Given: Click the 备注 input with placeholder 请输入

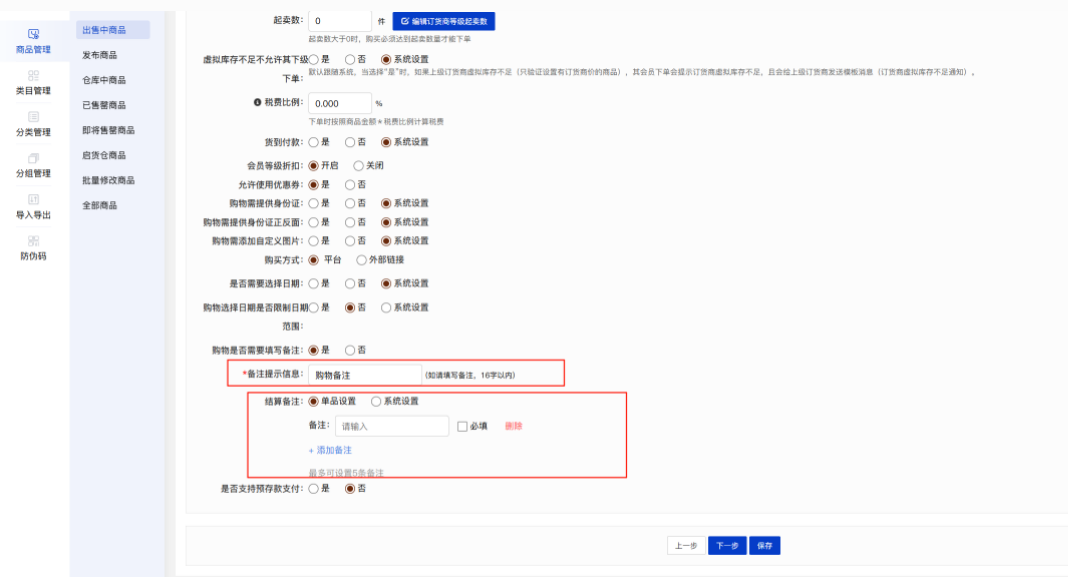Looking at the screenshot, I should point(392,426).
